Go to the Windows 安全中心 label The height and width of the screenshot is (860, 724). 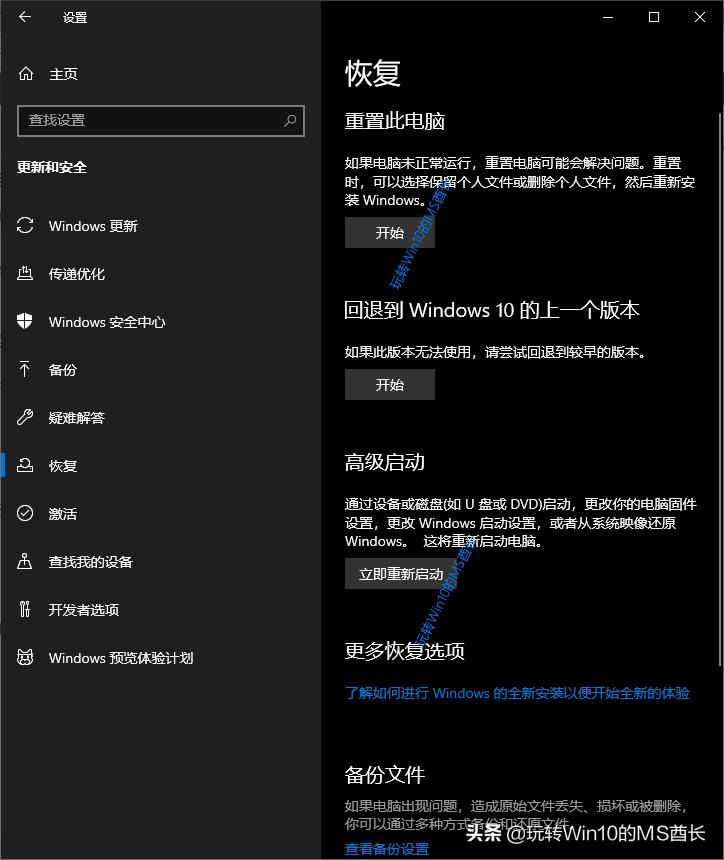107,322
